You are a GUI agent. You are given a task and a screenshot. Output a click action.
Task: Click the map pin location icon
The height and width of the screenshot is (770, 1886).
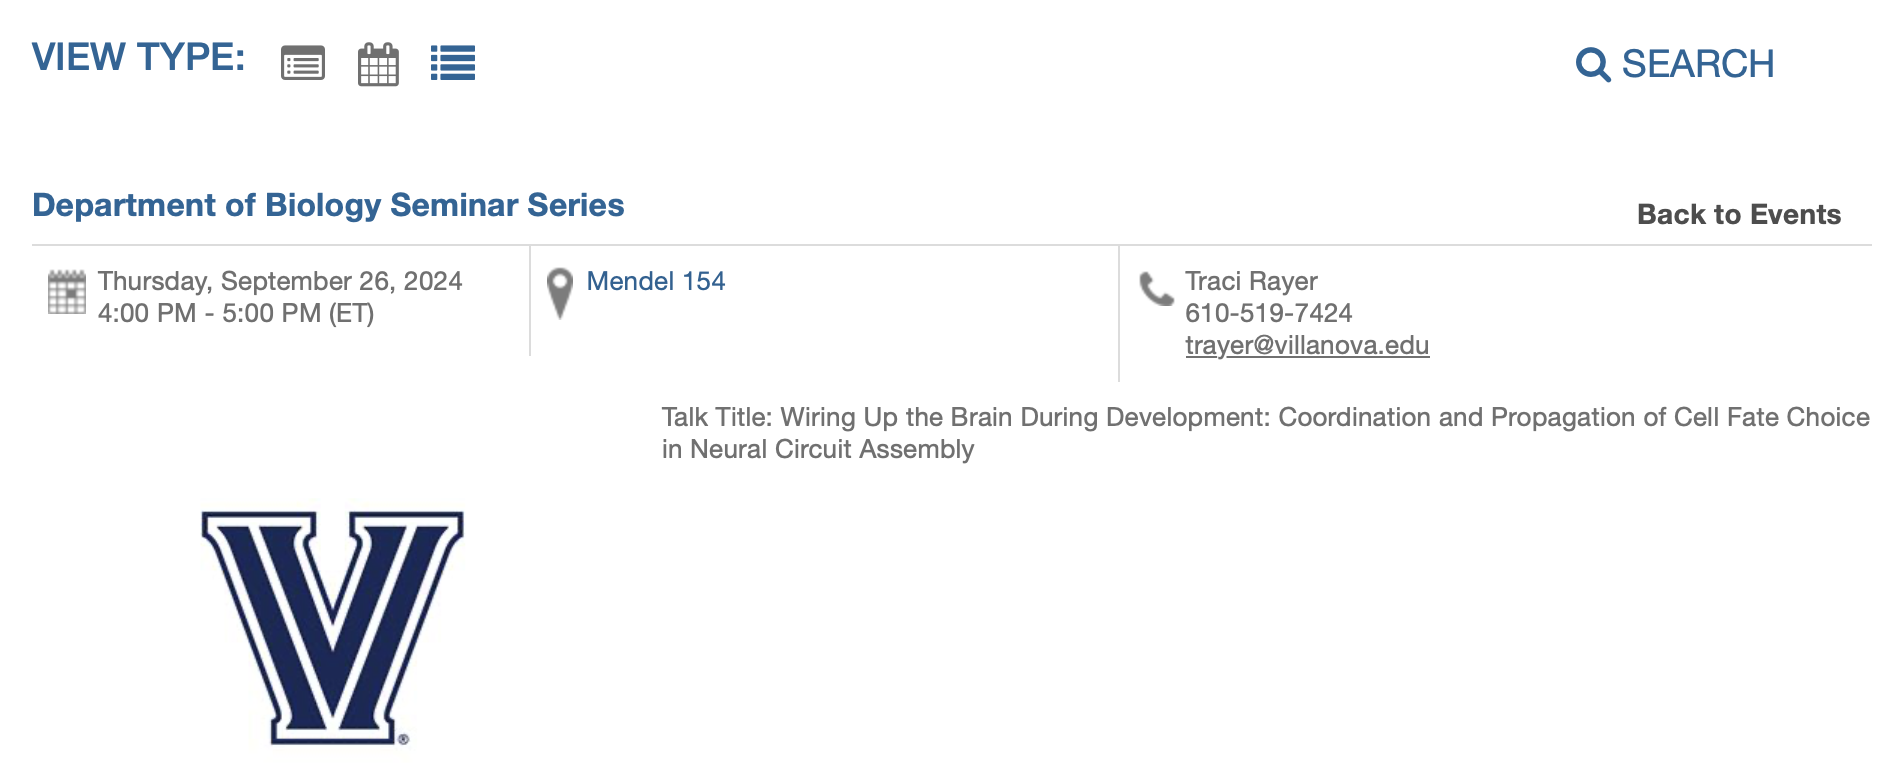[560, 294]
